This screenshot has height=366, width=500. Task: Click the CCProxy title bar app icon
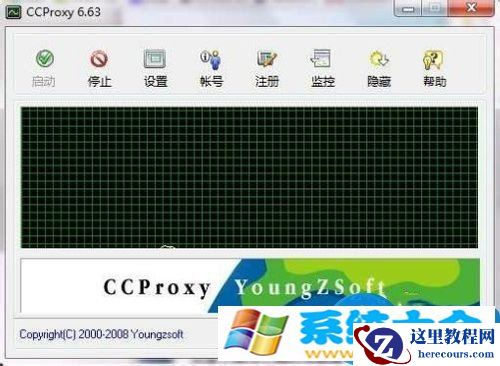pos(14,12)
